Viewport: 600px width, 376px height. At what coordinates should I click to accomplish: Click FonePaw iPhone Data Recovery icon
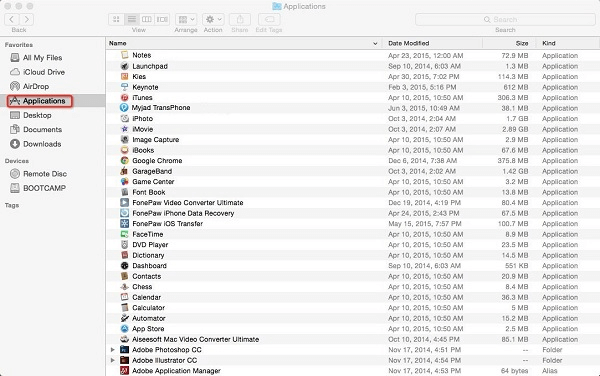[x=124, y=213]
